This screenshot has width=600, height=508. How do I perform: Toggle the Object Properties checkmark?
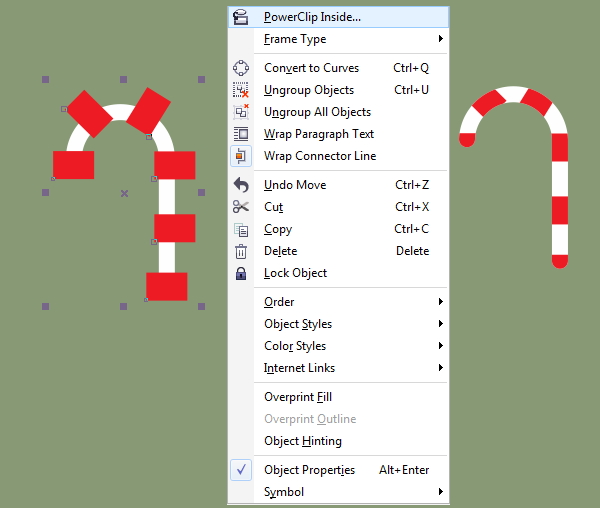[x=241, y=470]
